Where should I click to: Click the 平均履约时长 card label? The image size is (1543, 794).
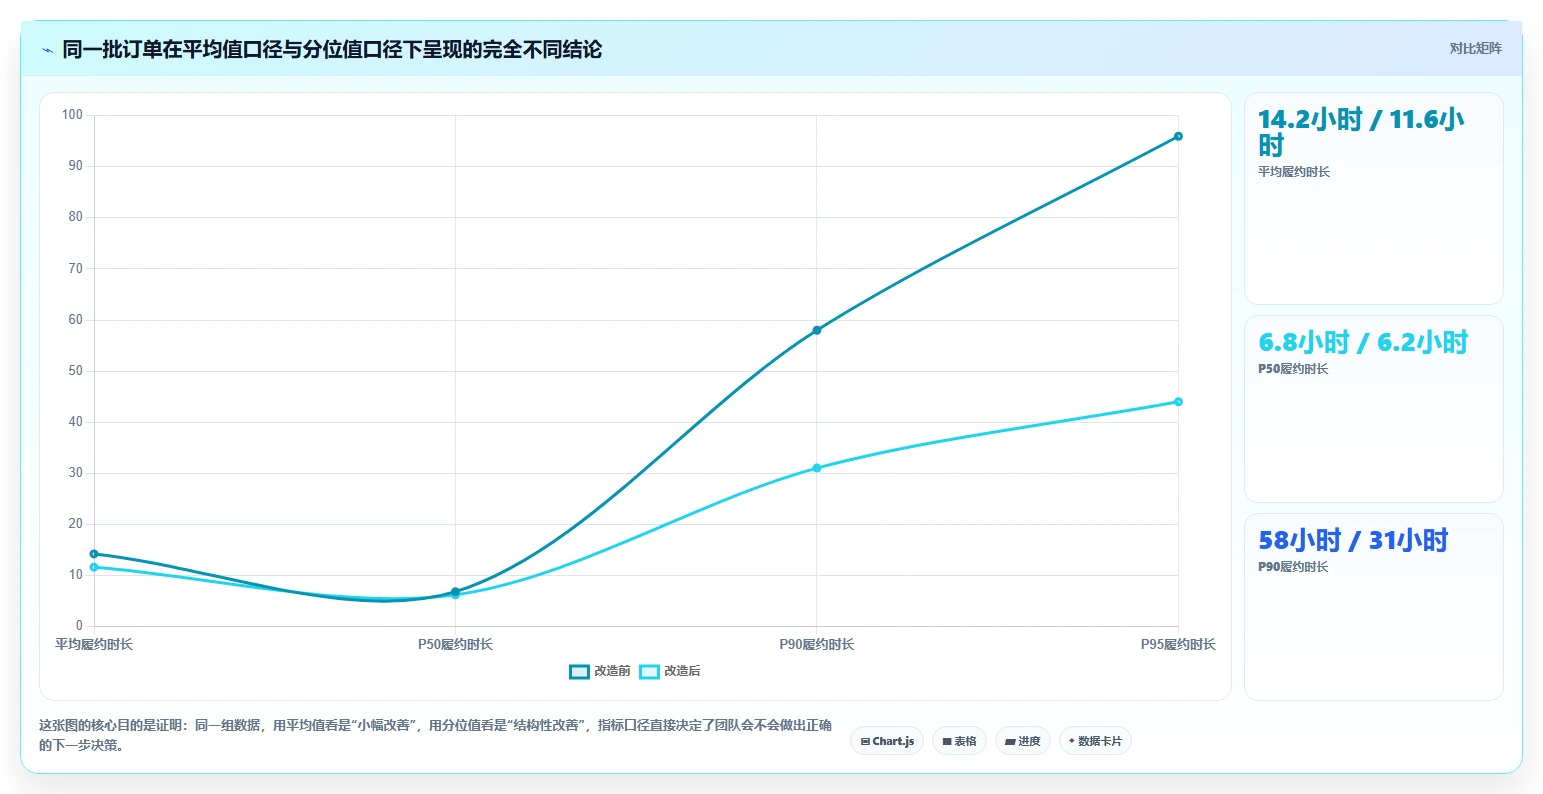click(1294, 172)
